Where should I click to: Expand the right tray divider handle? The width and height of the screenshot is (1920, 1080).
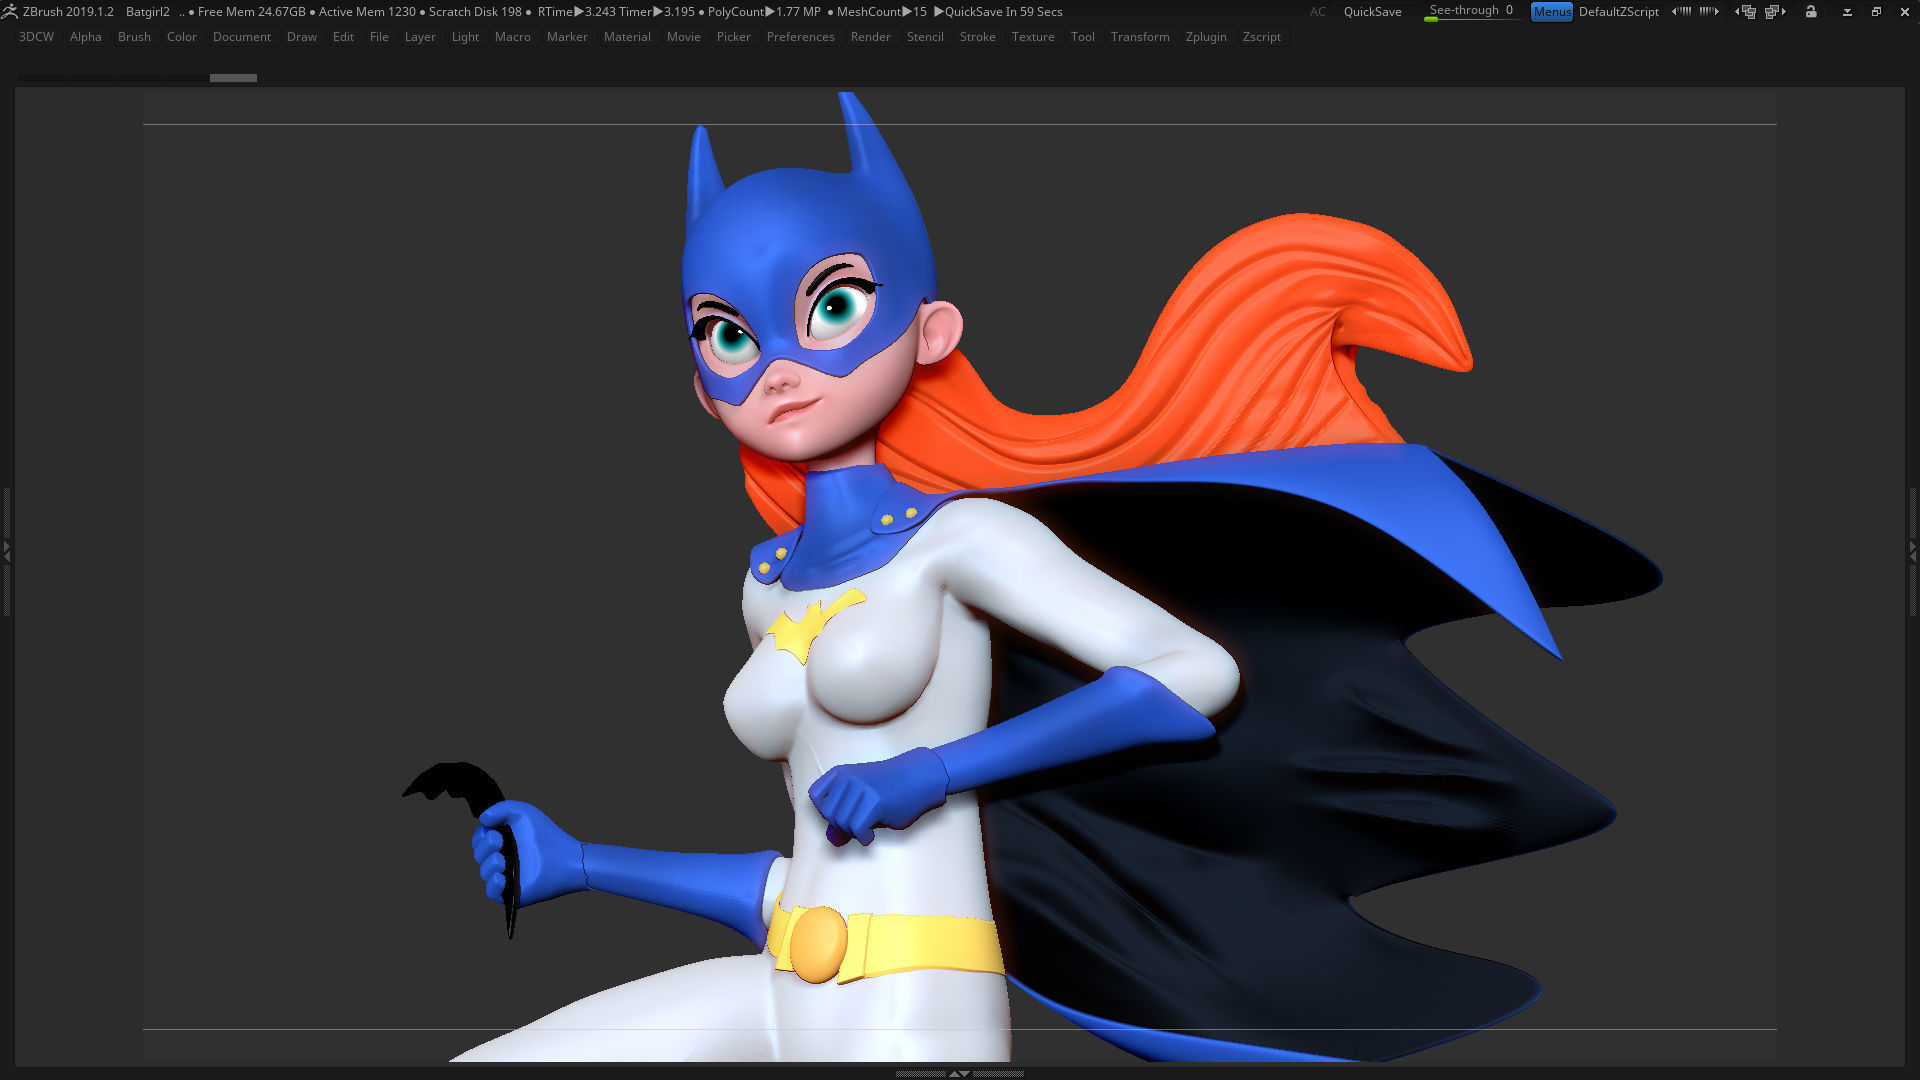[1913, 550]
